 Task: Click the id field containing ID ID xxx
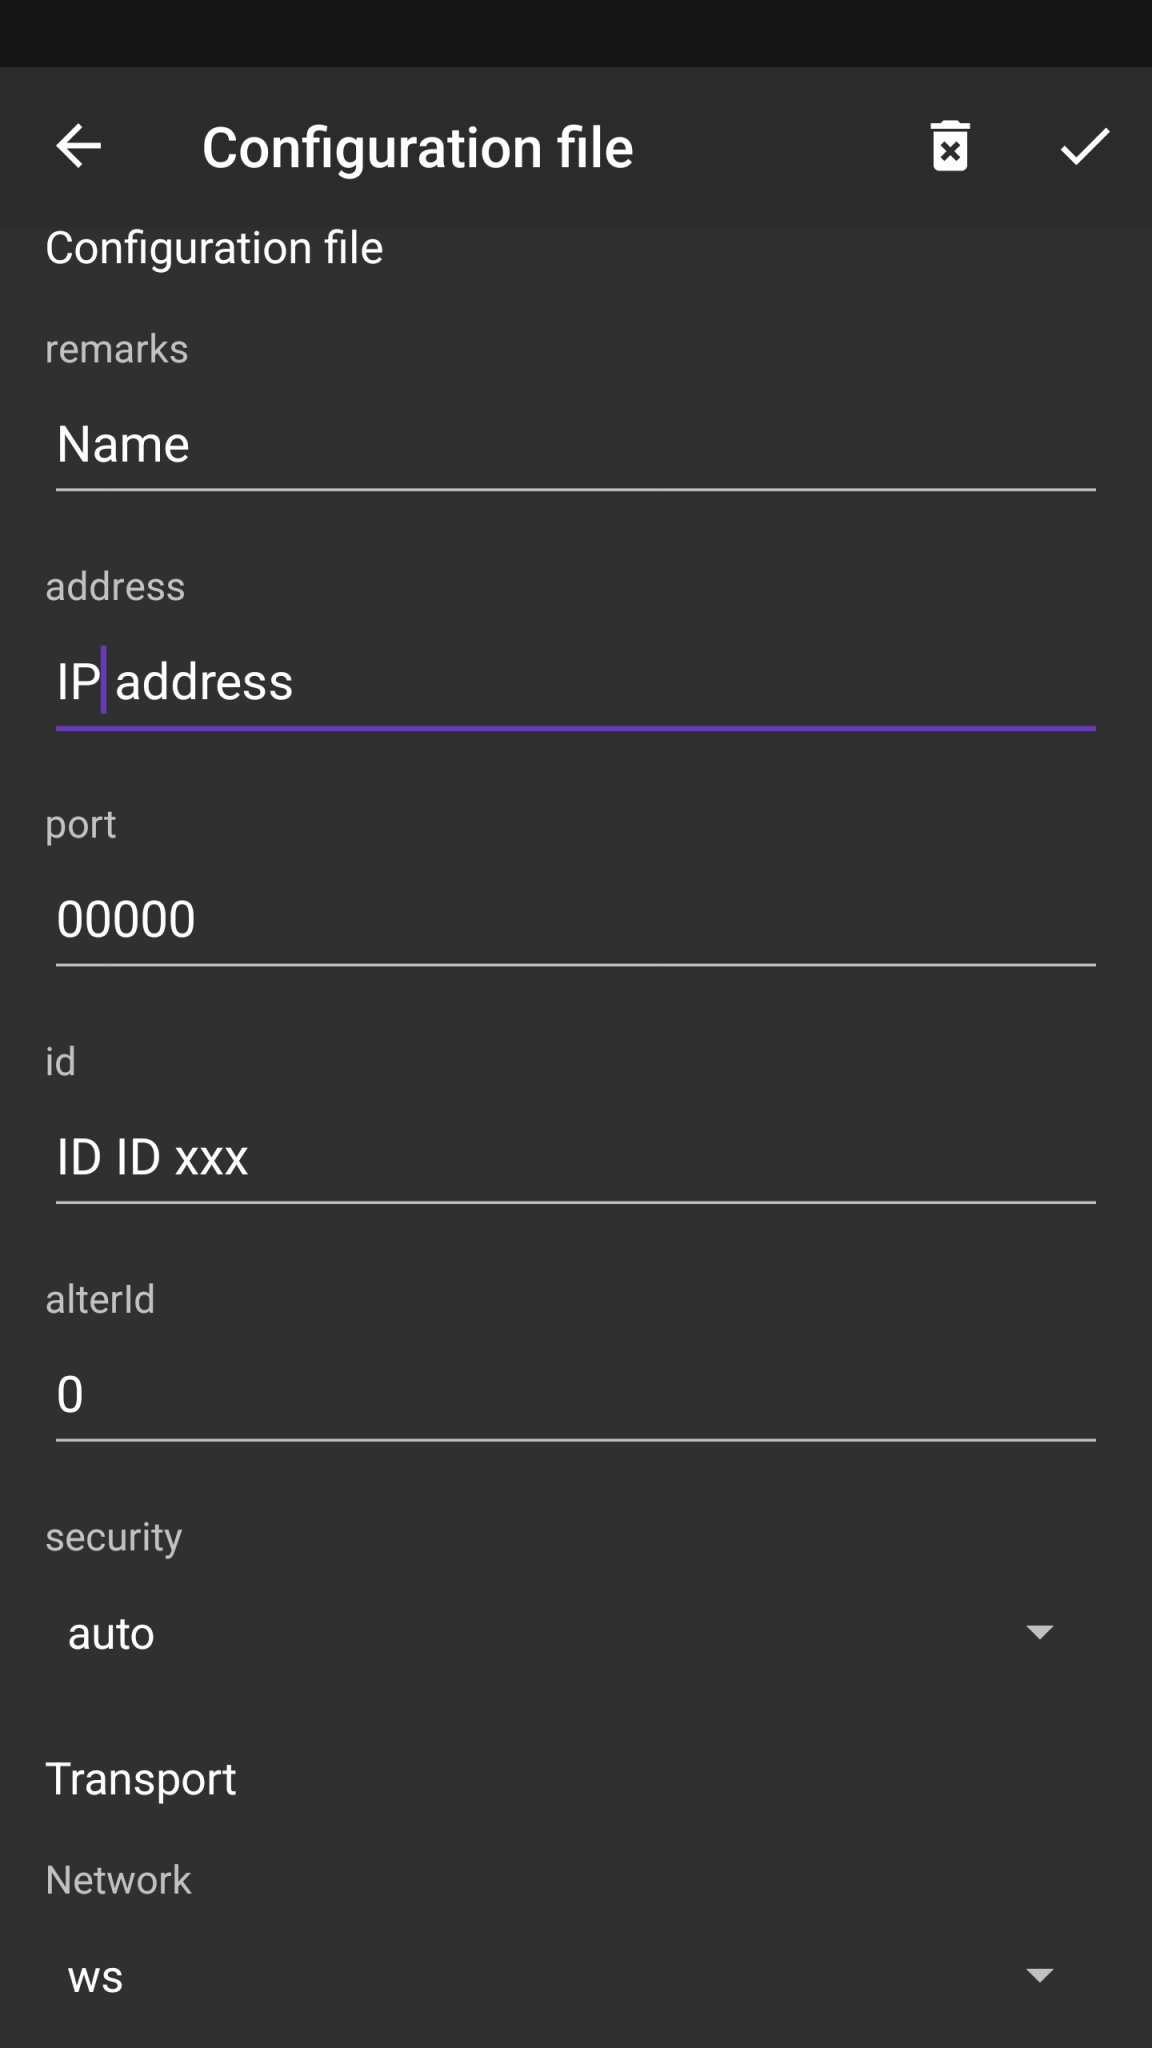575,1155
